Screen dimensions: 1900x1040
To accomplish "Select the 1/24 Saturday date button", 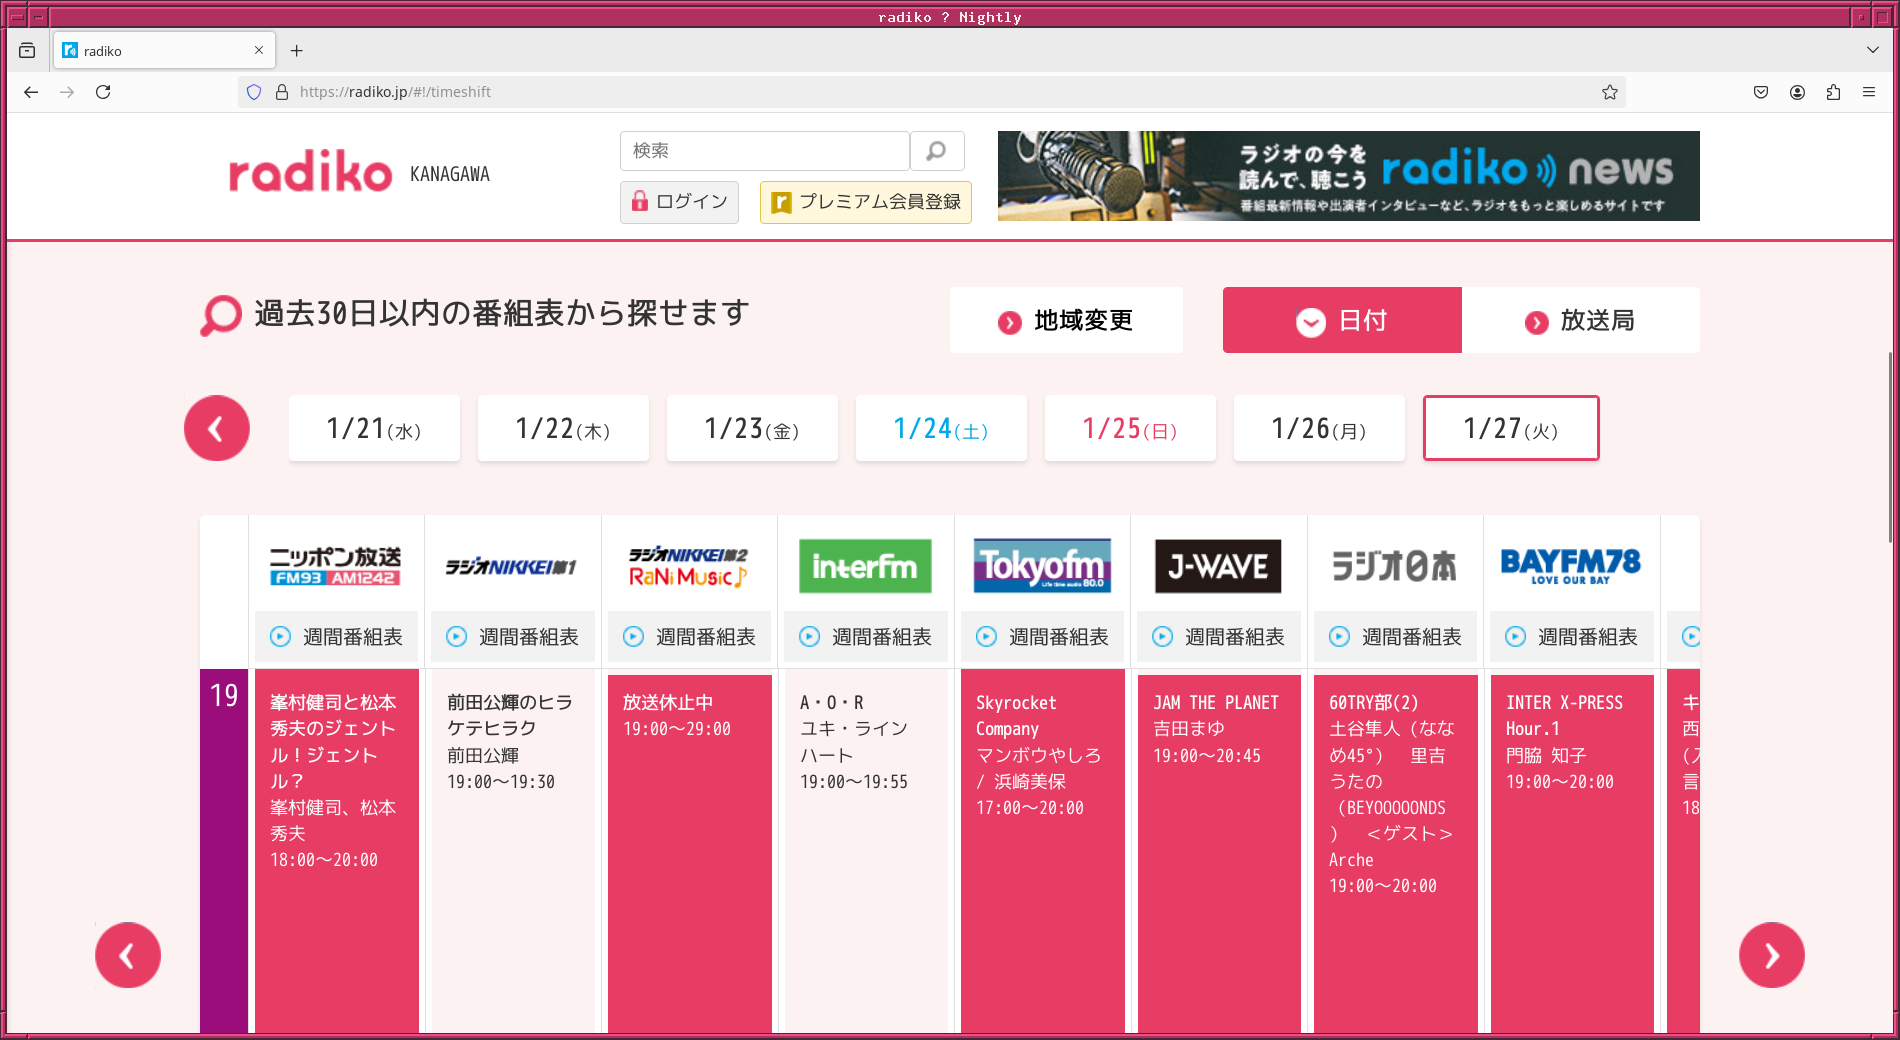I will click(940, 428).
